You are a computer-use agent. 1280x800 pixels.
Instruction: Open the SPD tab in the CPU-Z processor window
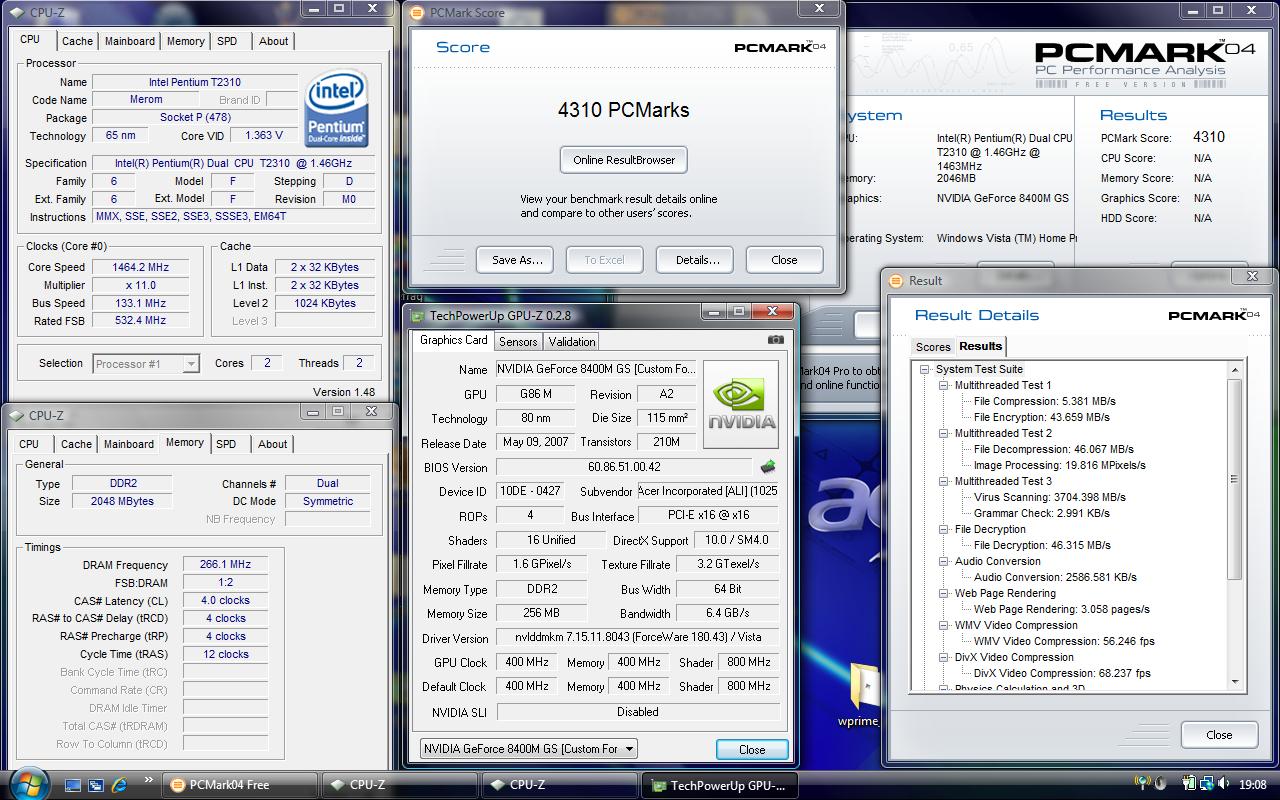coord(227,41)
